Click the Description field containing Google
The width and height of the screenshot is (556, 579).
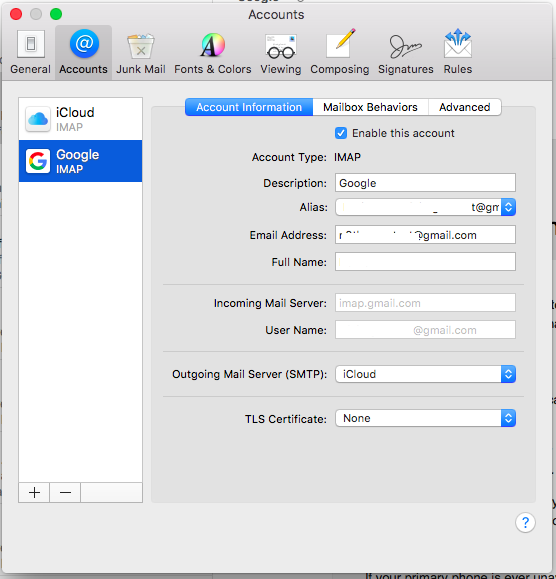tap(425, 183)
